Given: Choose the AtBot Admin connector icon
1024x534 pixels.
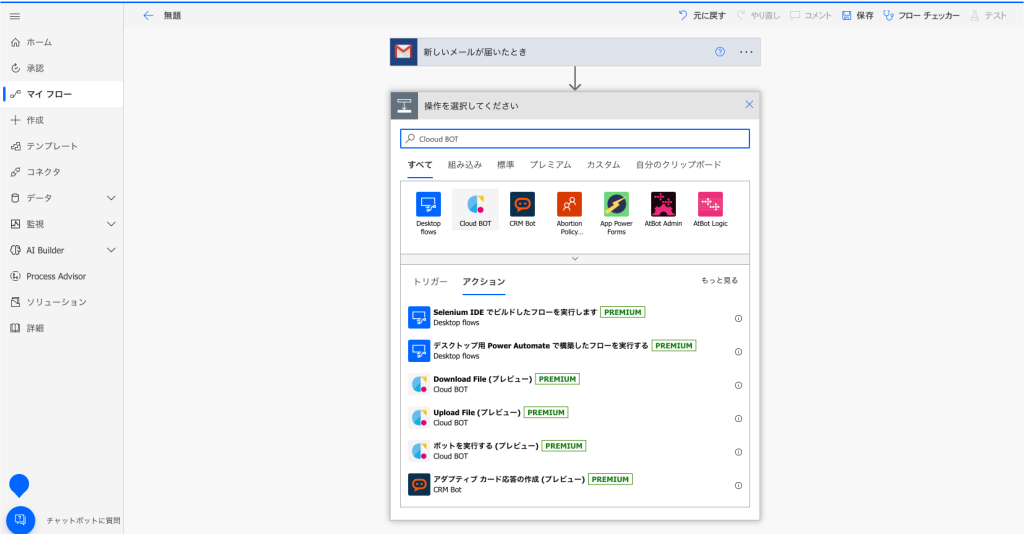Looking at the screenshot, I should click(664, 204).
